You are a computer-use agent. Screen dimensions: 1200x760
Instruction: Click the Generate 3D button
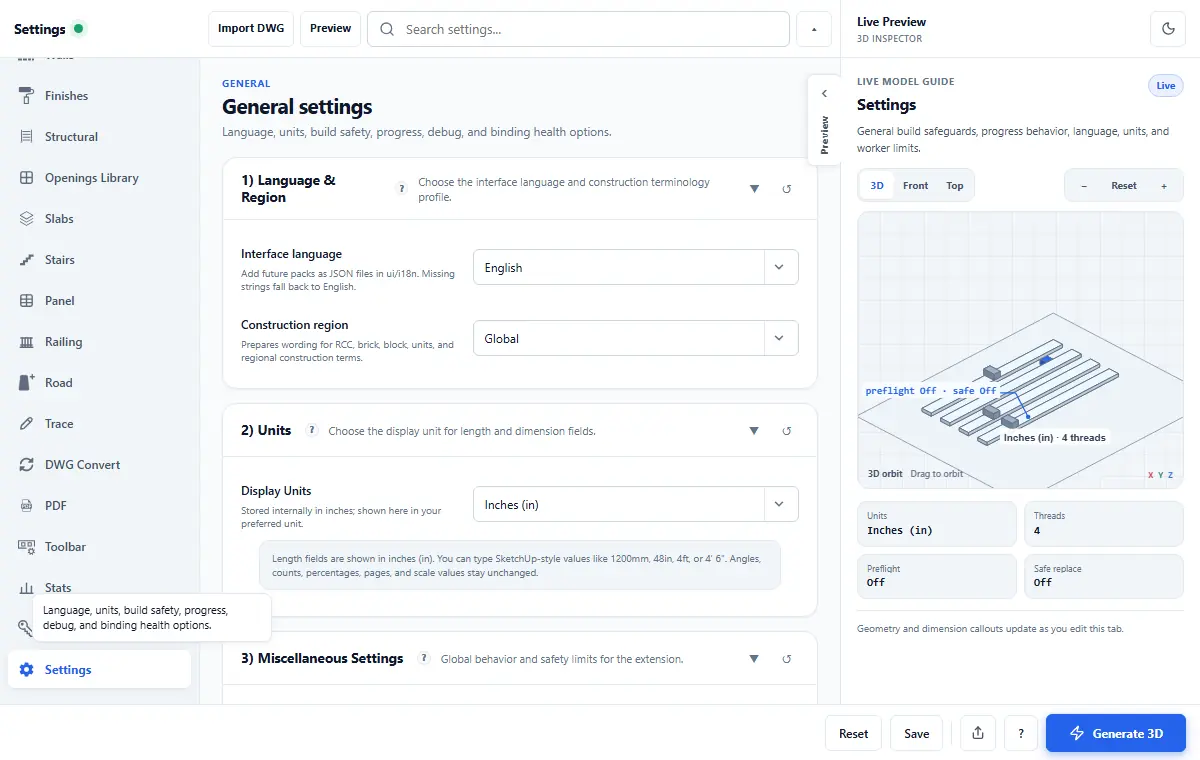tap(1116, 733)
